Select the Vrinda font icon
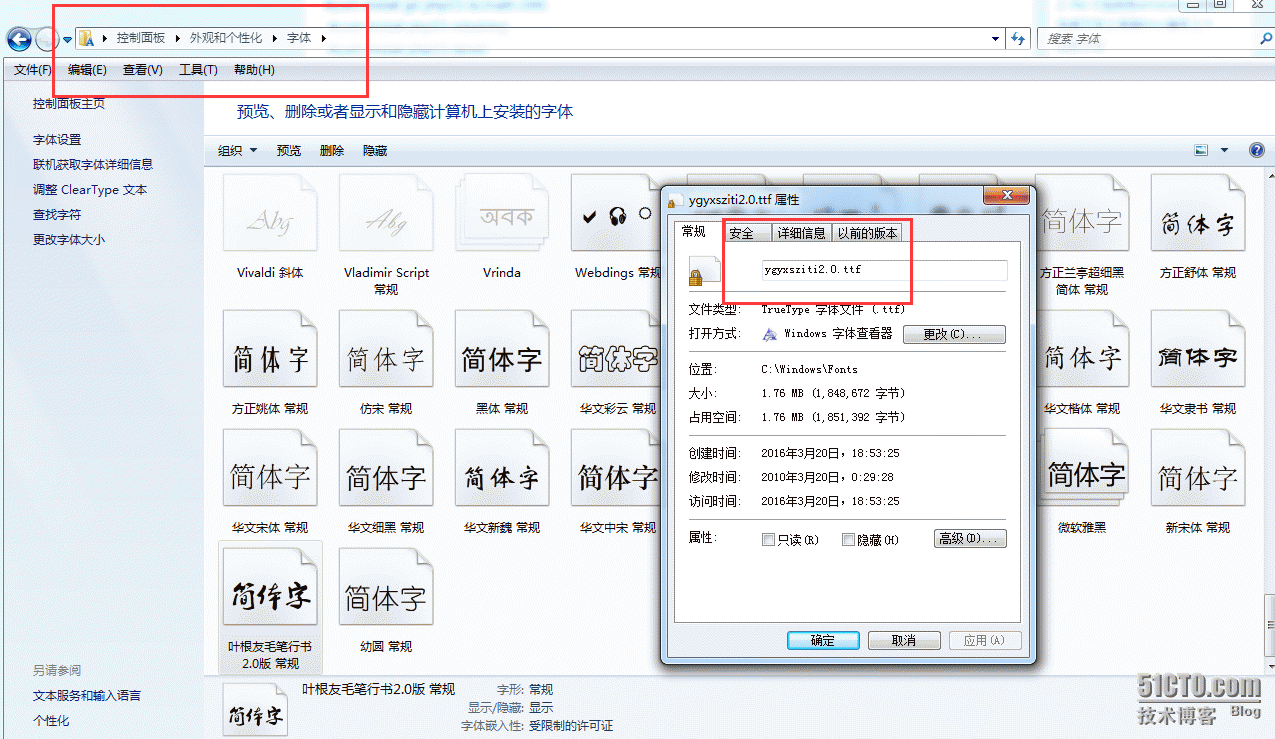1275x739 pixels. click(502, 213)
